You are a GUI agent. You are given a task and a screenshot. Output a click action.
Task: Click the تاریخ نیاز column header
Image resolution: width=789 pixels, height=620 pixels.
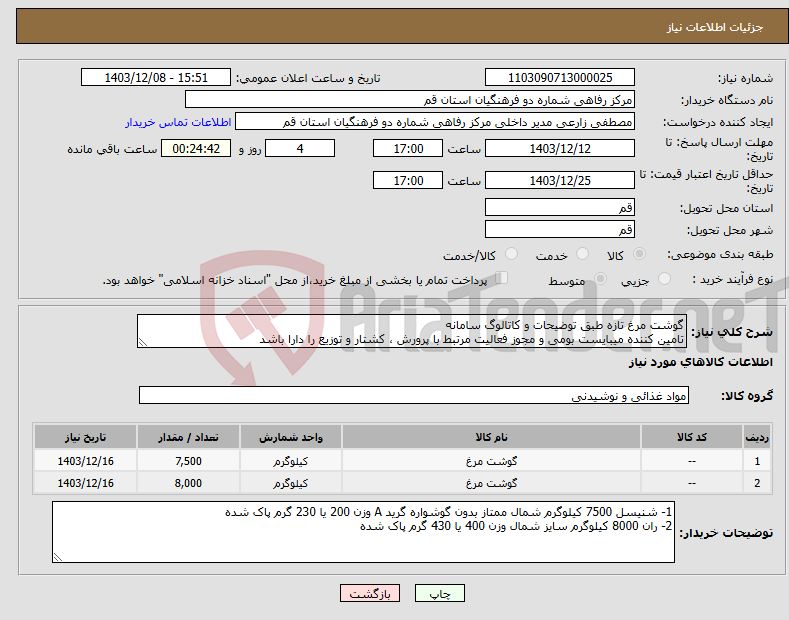coord(86,437)
